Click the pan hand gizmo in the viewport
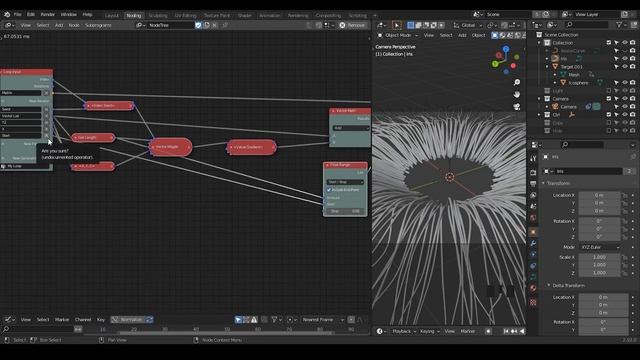The height and width of the screenshot is (360, 640). (517, 94)
